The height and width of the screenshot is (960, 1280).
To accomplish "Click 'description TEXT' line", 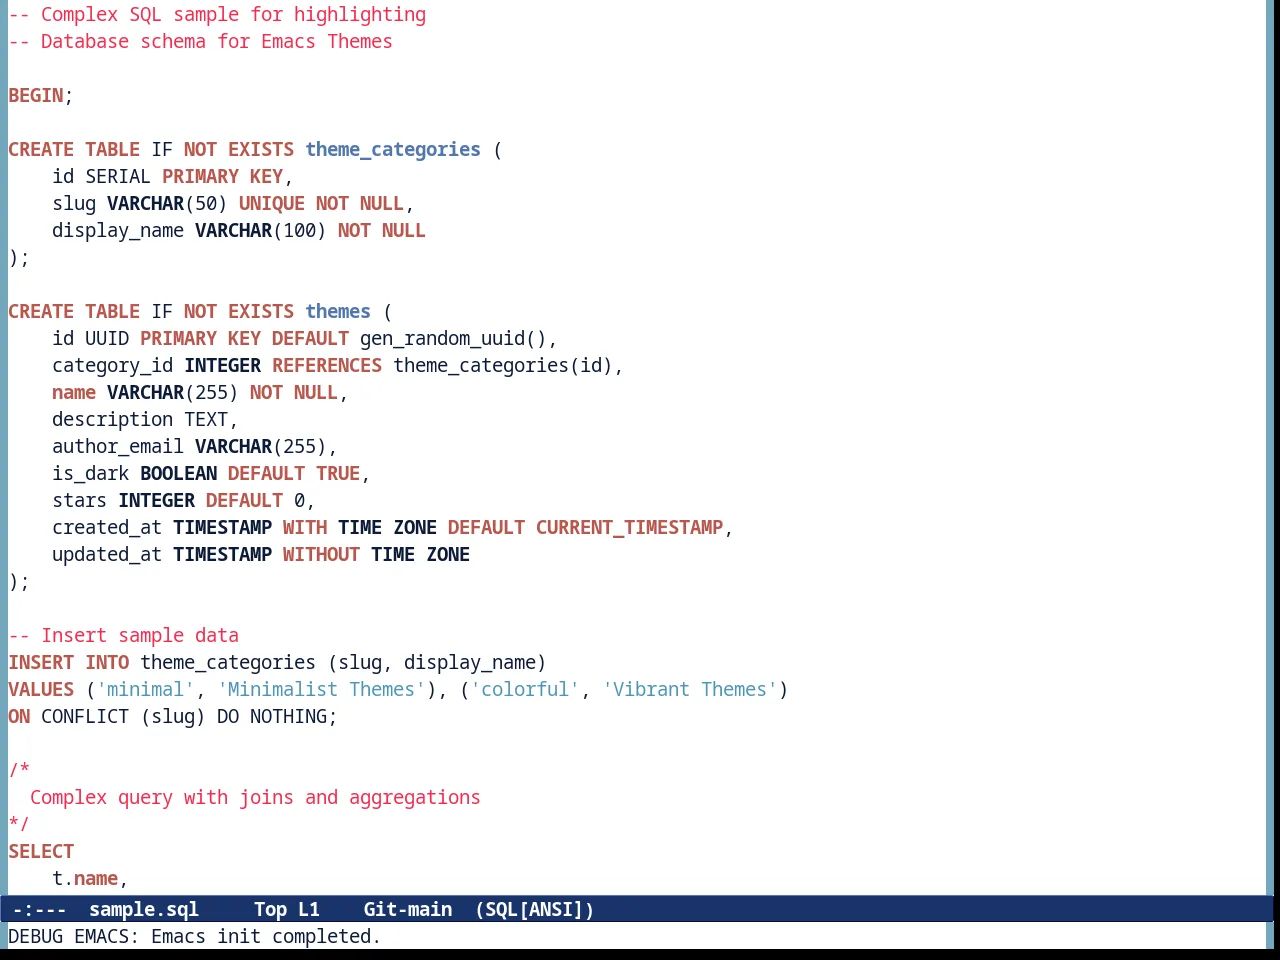I will point(145,419).
